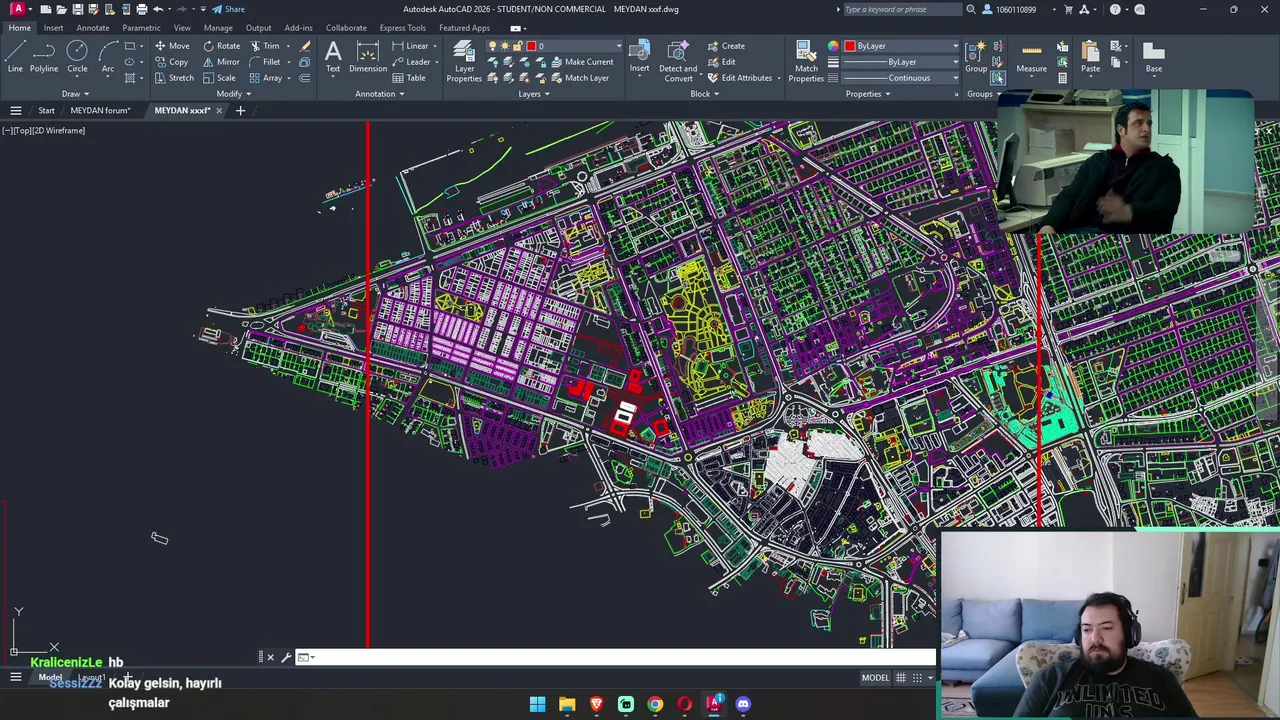Toggle the layer lightbulb on/off icon

click(x=493, y=46)
